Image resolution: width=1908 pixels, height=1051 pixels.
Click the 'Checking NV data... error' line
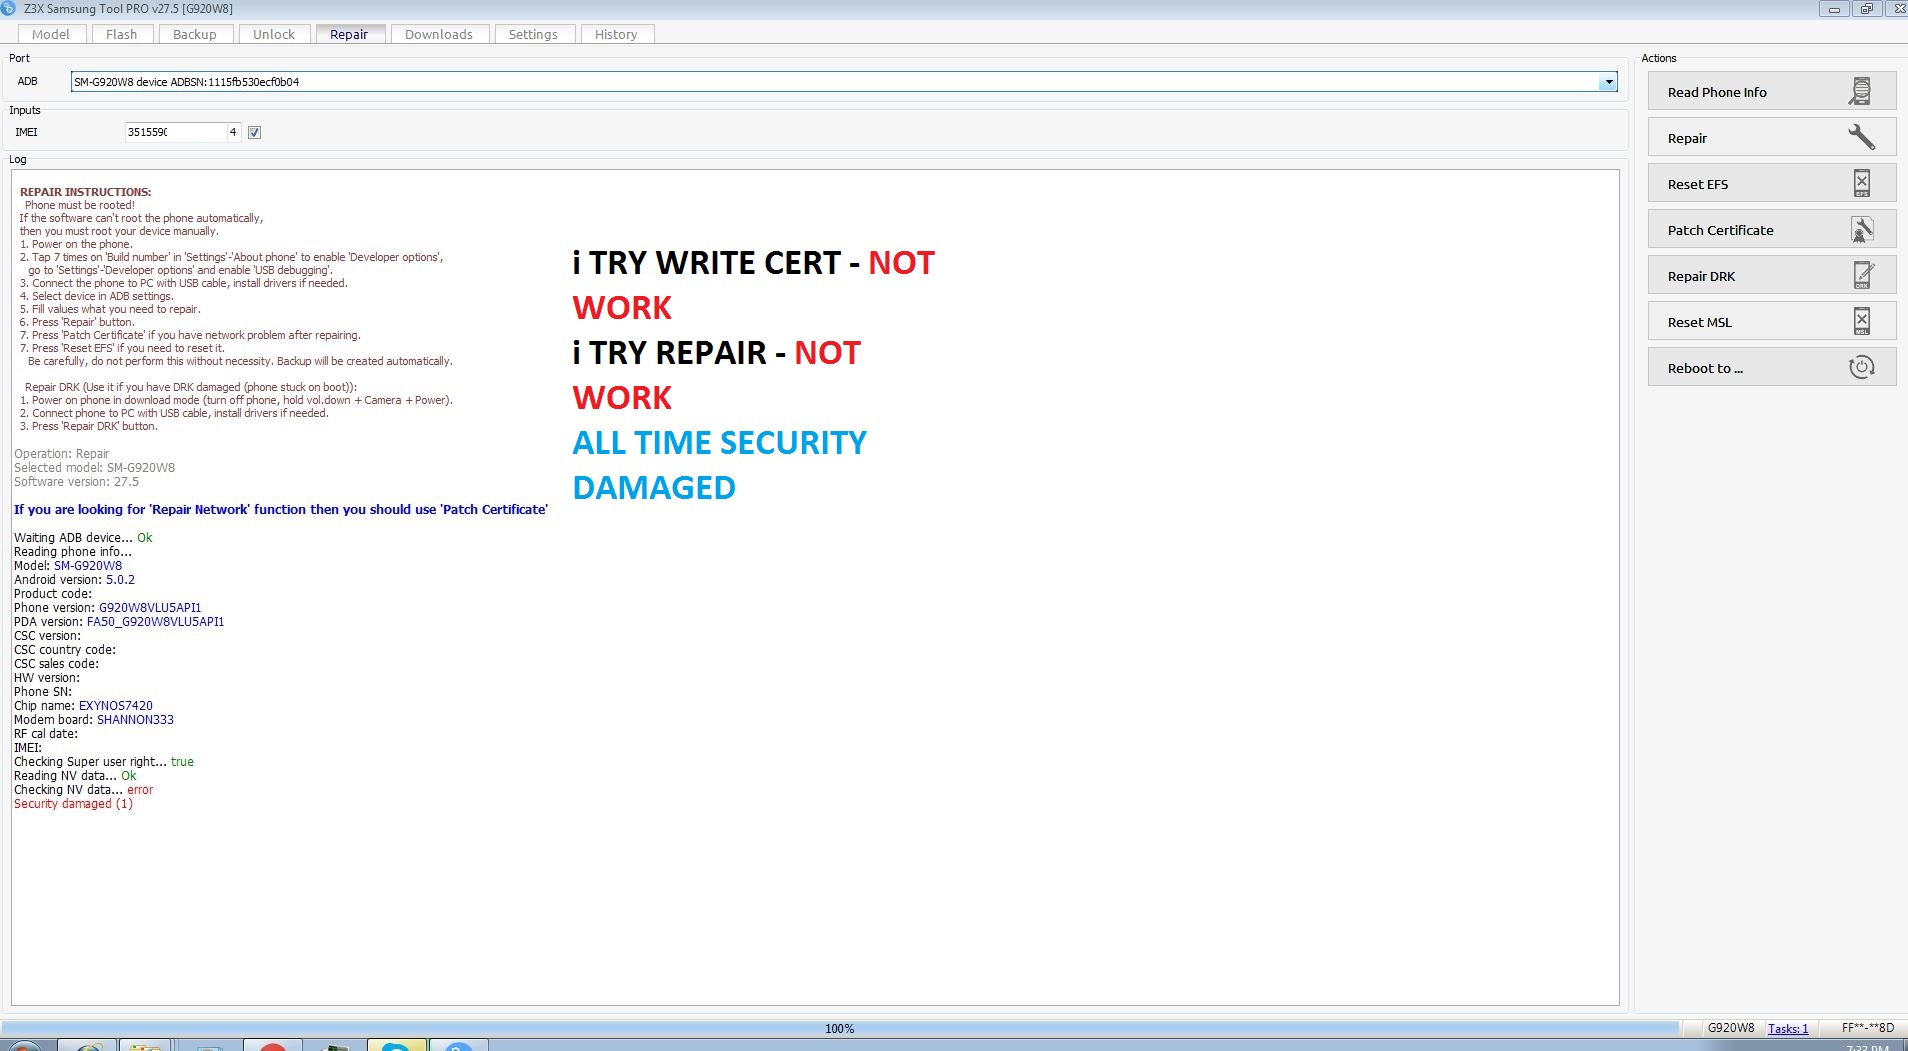click(83, 790)
